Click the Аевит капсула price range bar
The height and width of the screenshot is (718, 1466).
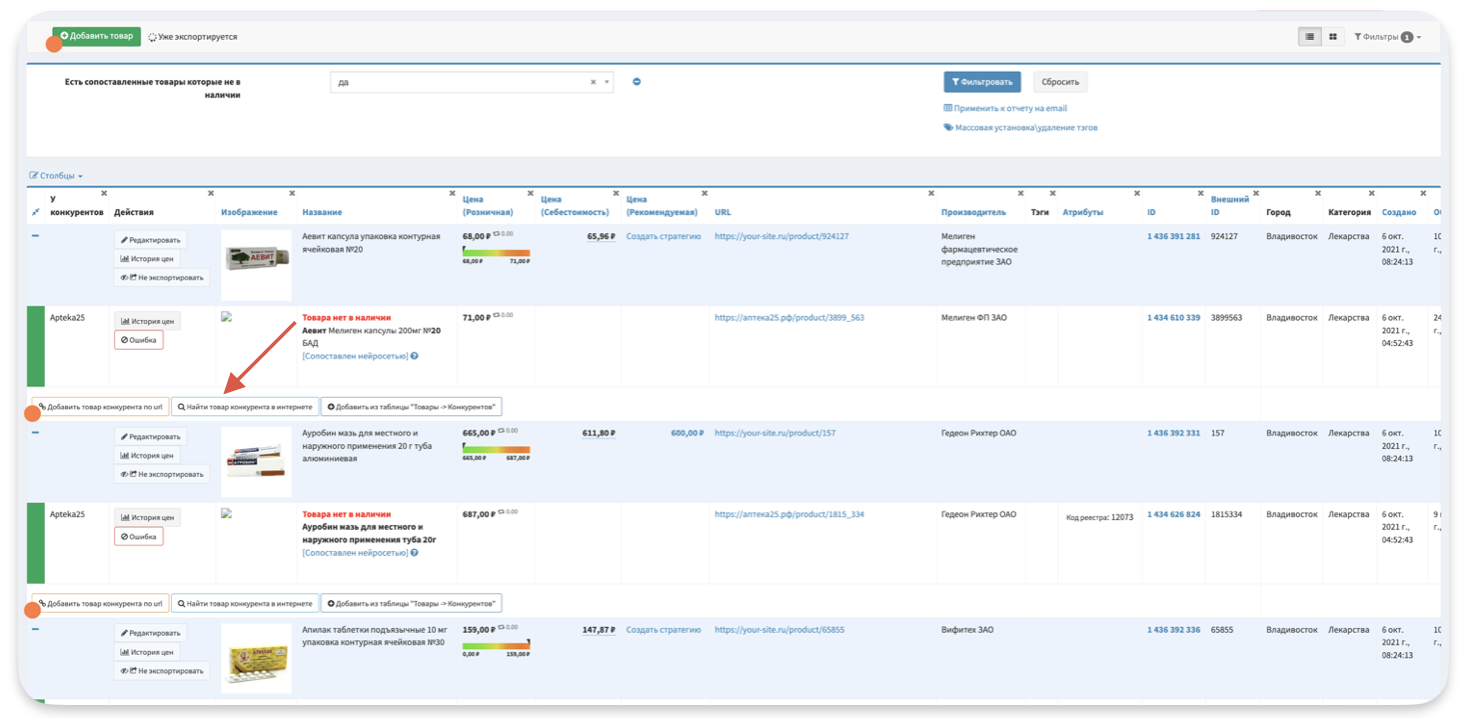point(496,253)
